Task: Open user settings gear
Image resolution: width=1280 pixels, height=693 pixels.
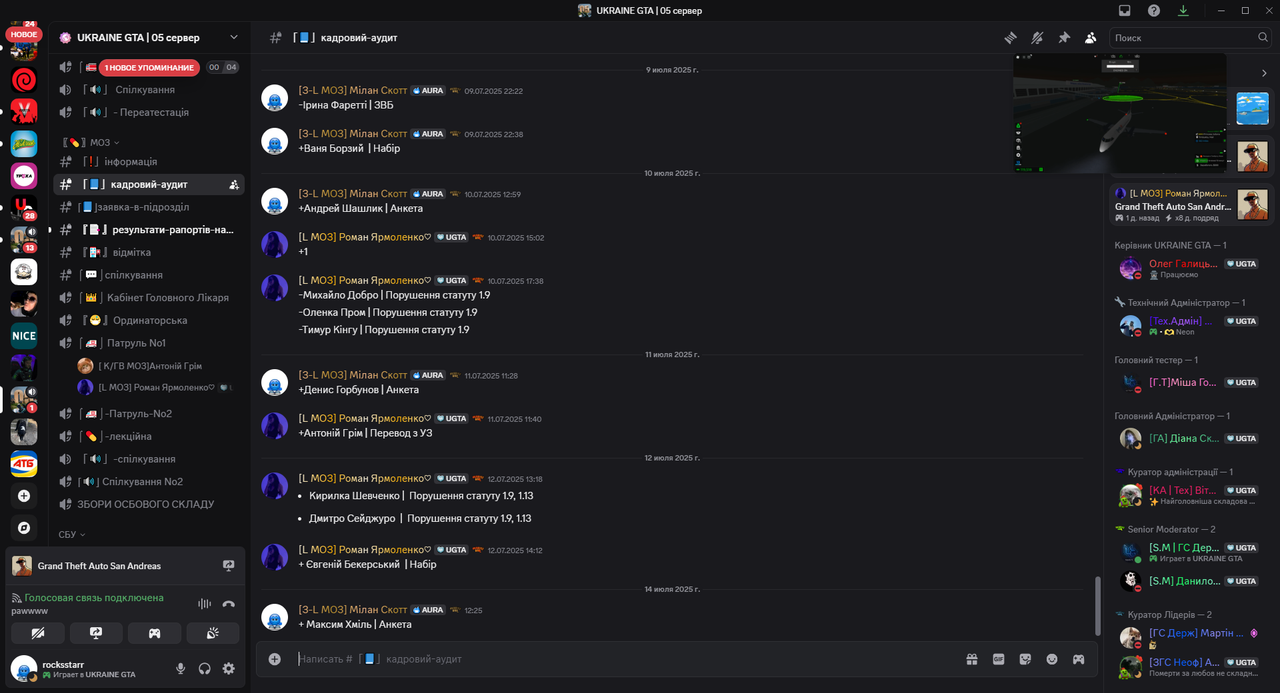Action: pyautogui.click(x=229, y=669)
